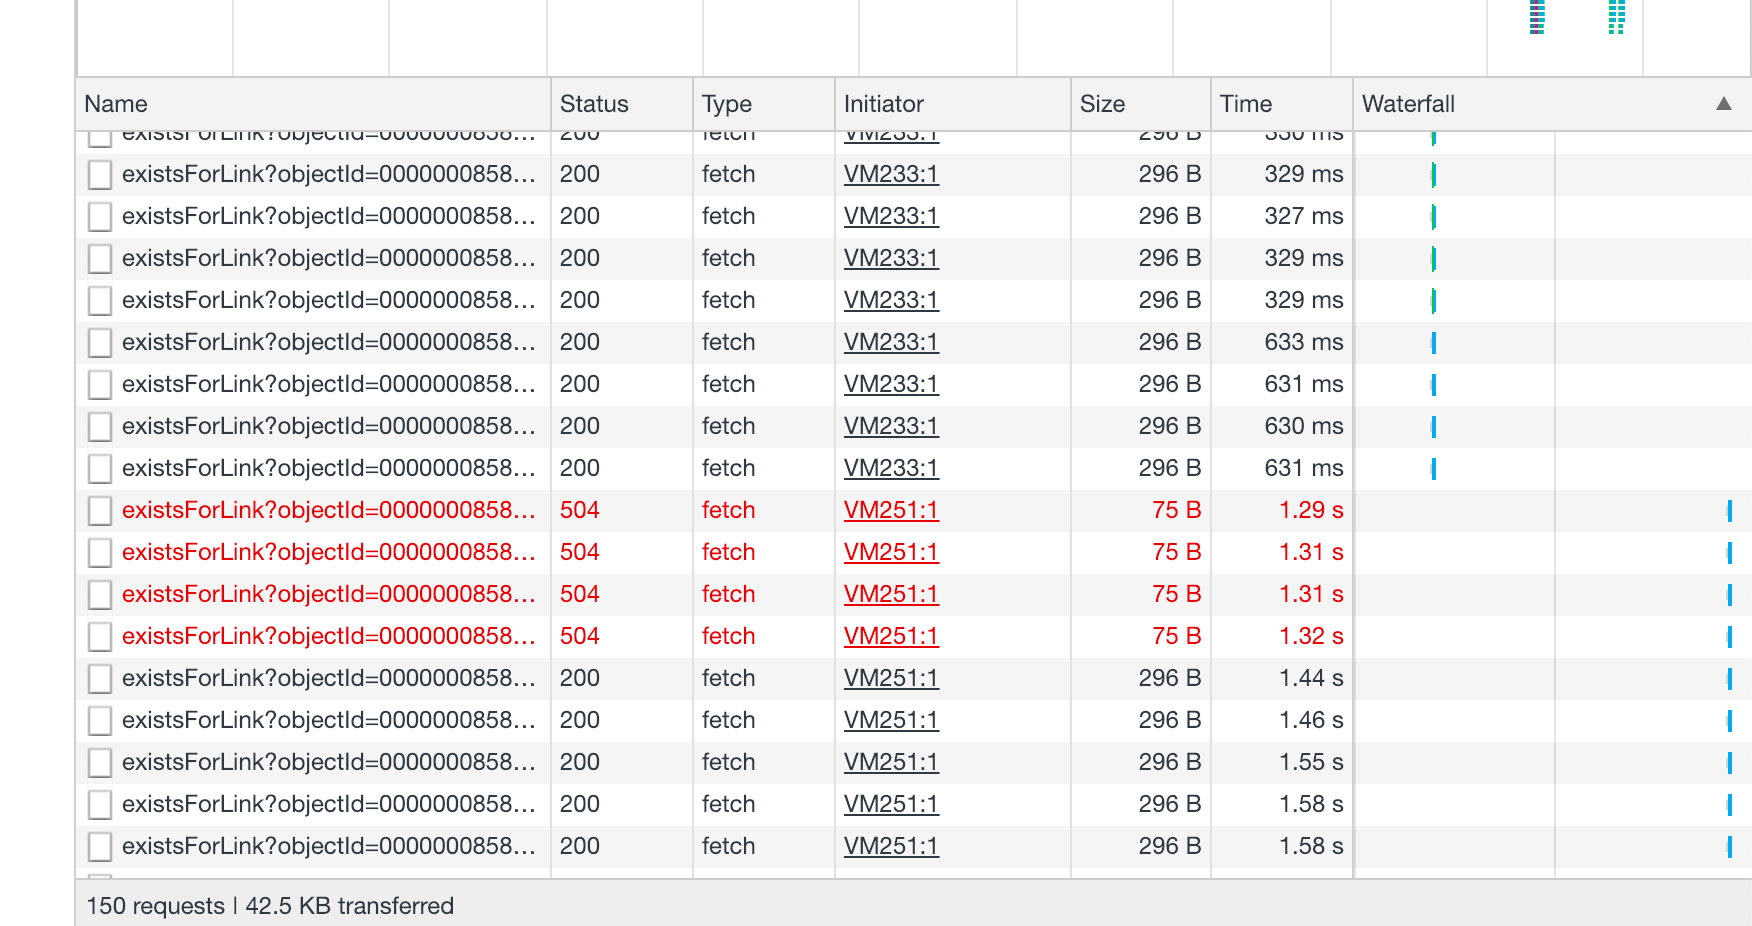
Task: Click the blue waterfall bar of the 1.58 s request
Action: click(x=1731, y=845)
